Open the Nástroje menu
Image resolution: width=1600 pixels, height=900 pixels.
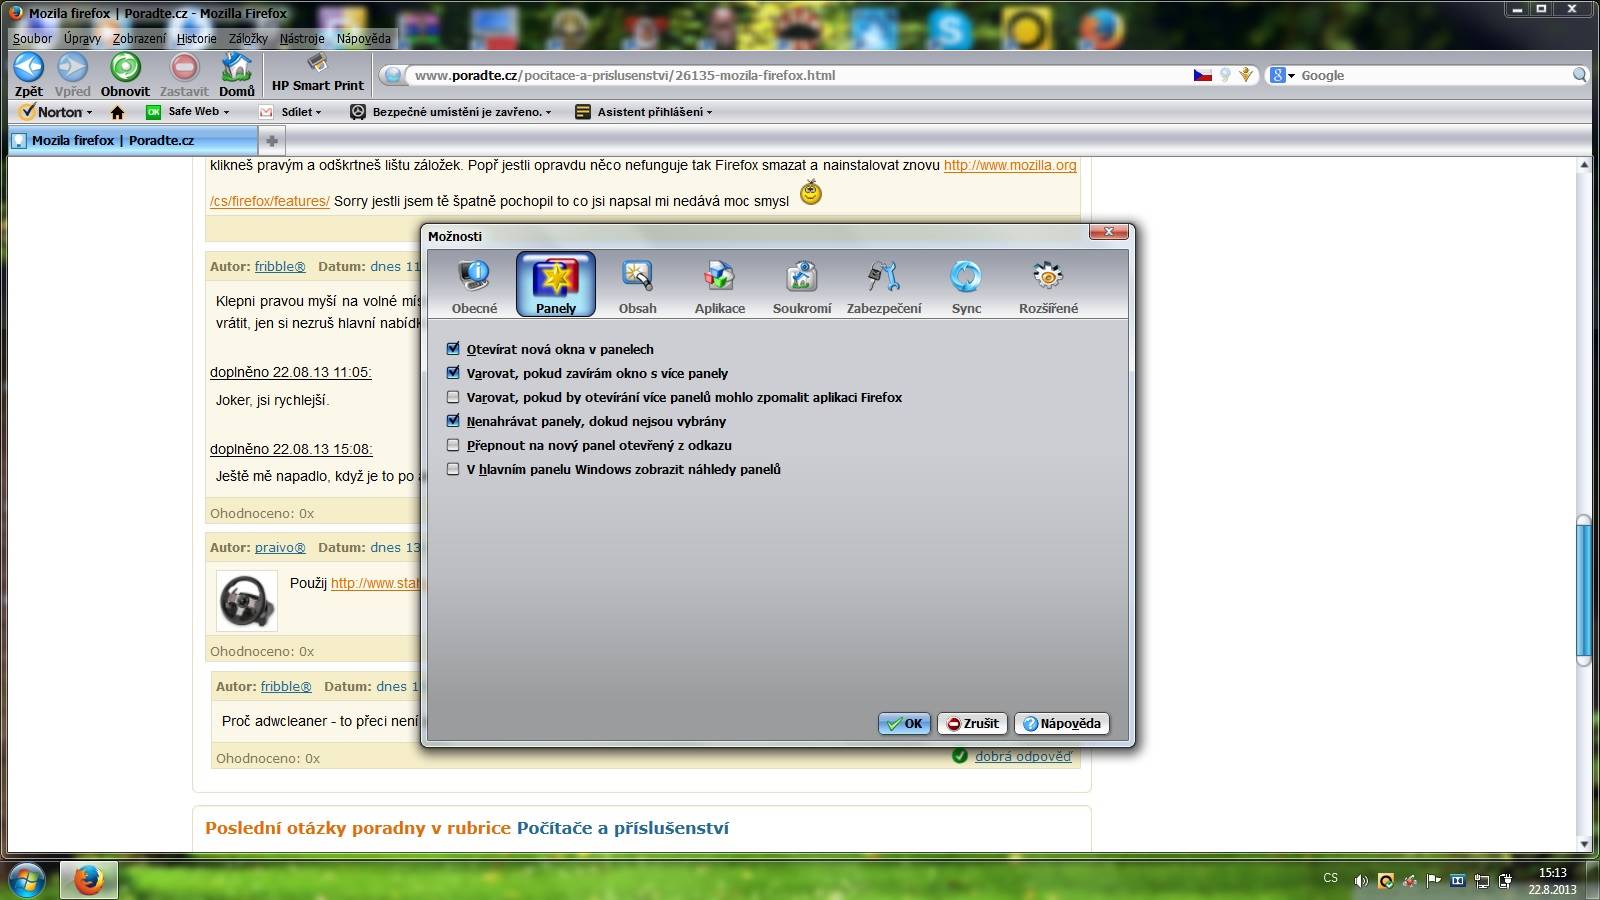(x=302, y=38)
